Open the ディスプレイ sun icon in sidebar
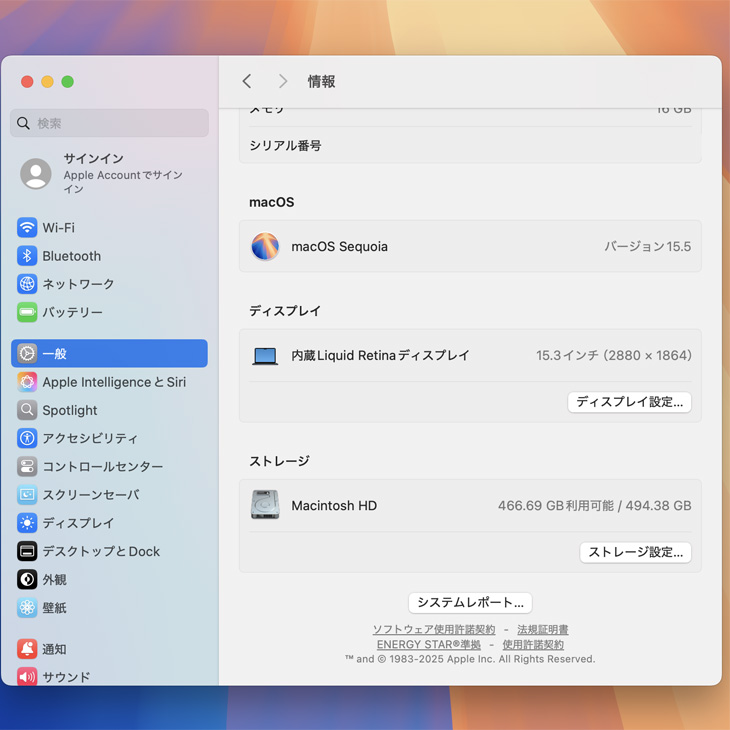The width and height of the screenshot is (730, 730). (27, 523)
